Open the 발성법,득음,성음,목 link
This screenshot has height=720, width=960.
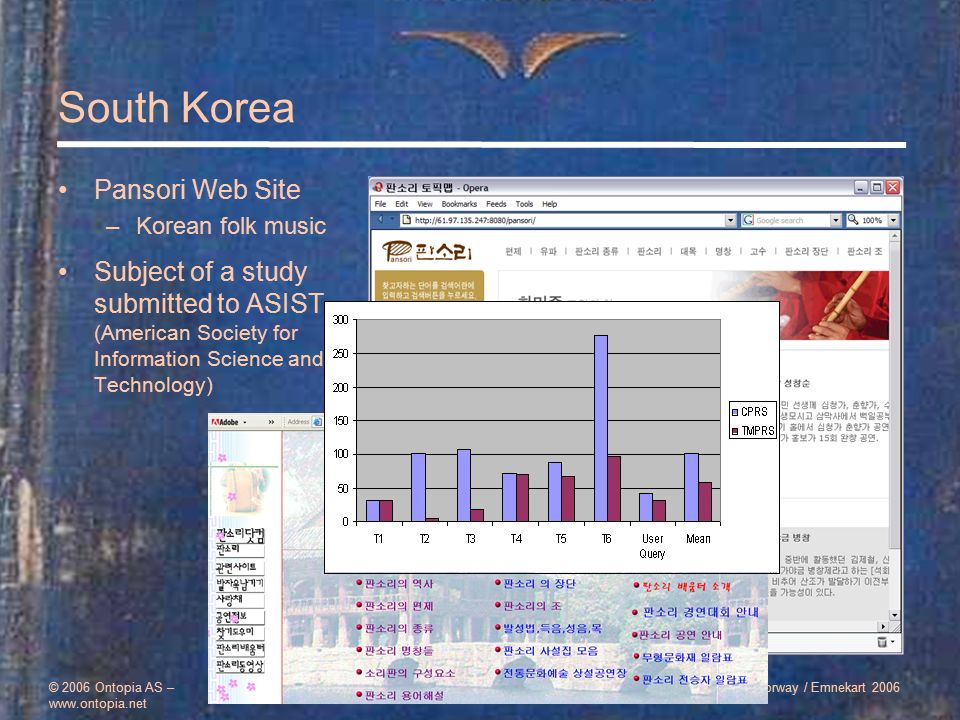(552, 628)
